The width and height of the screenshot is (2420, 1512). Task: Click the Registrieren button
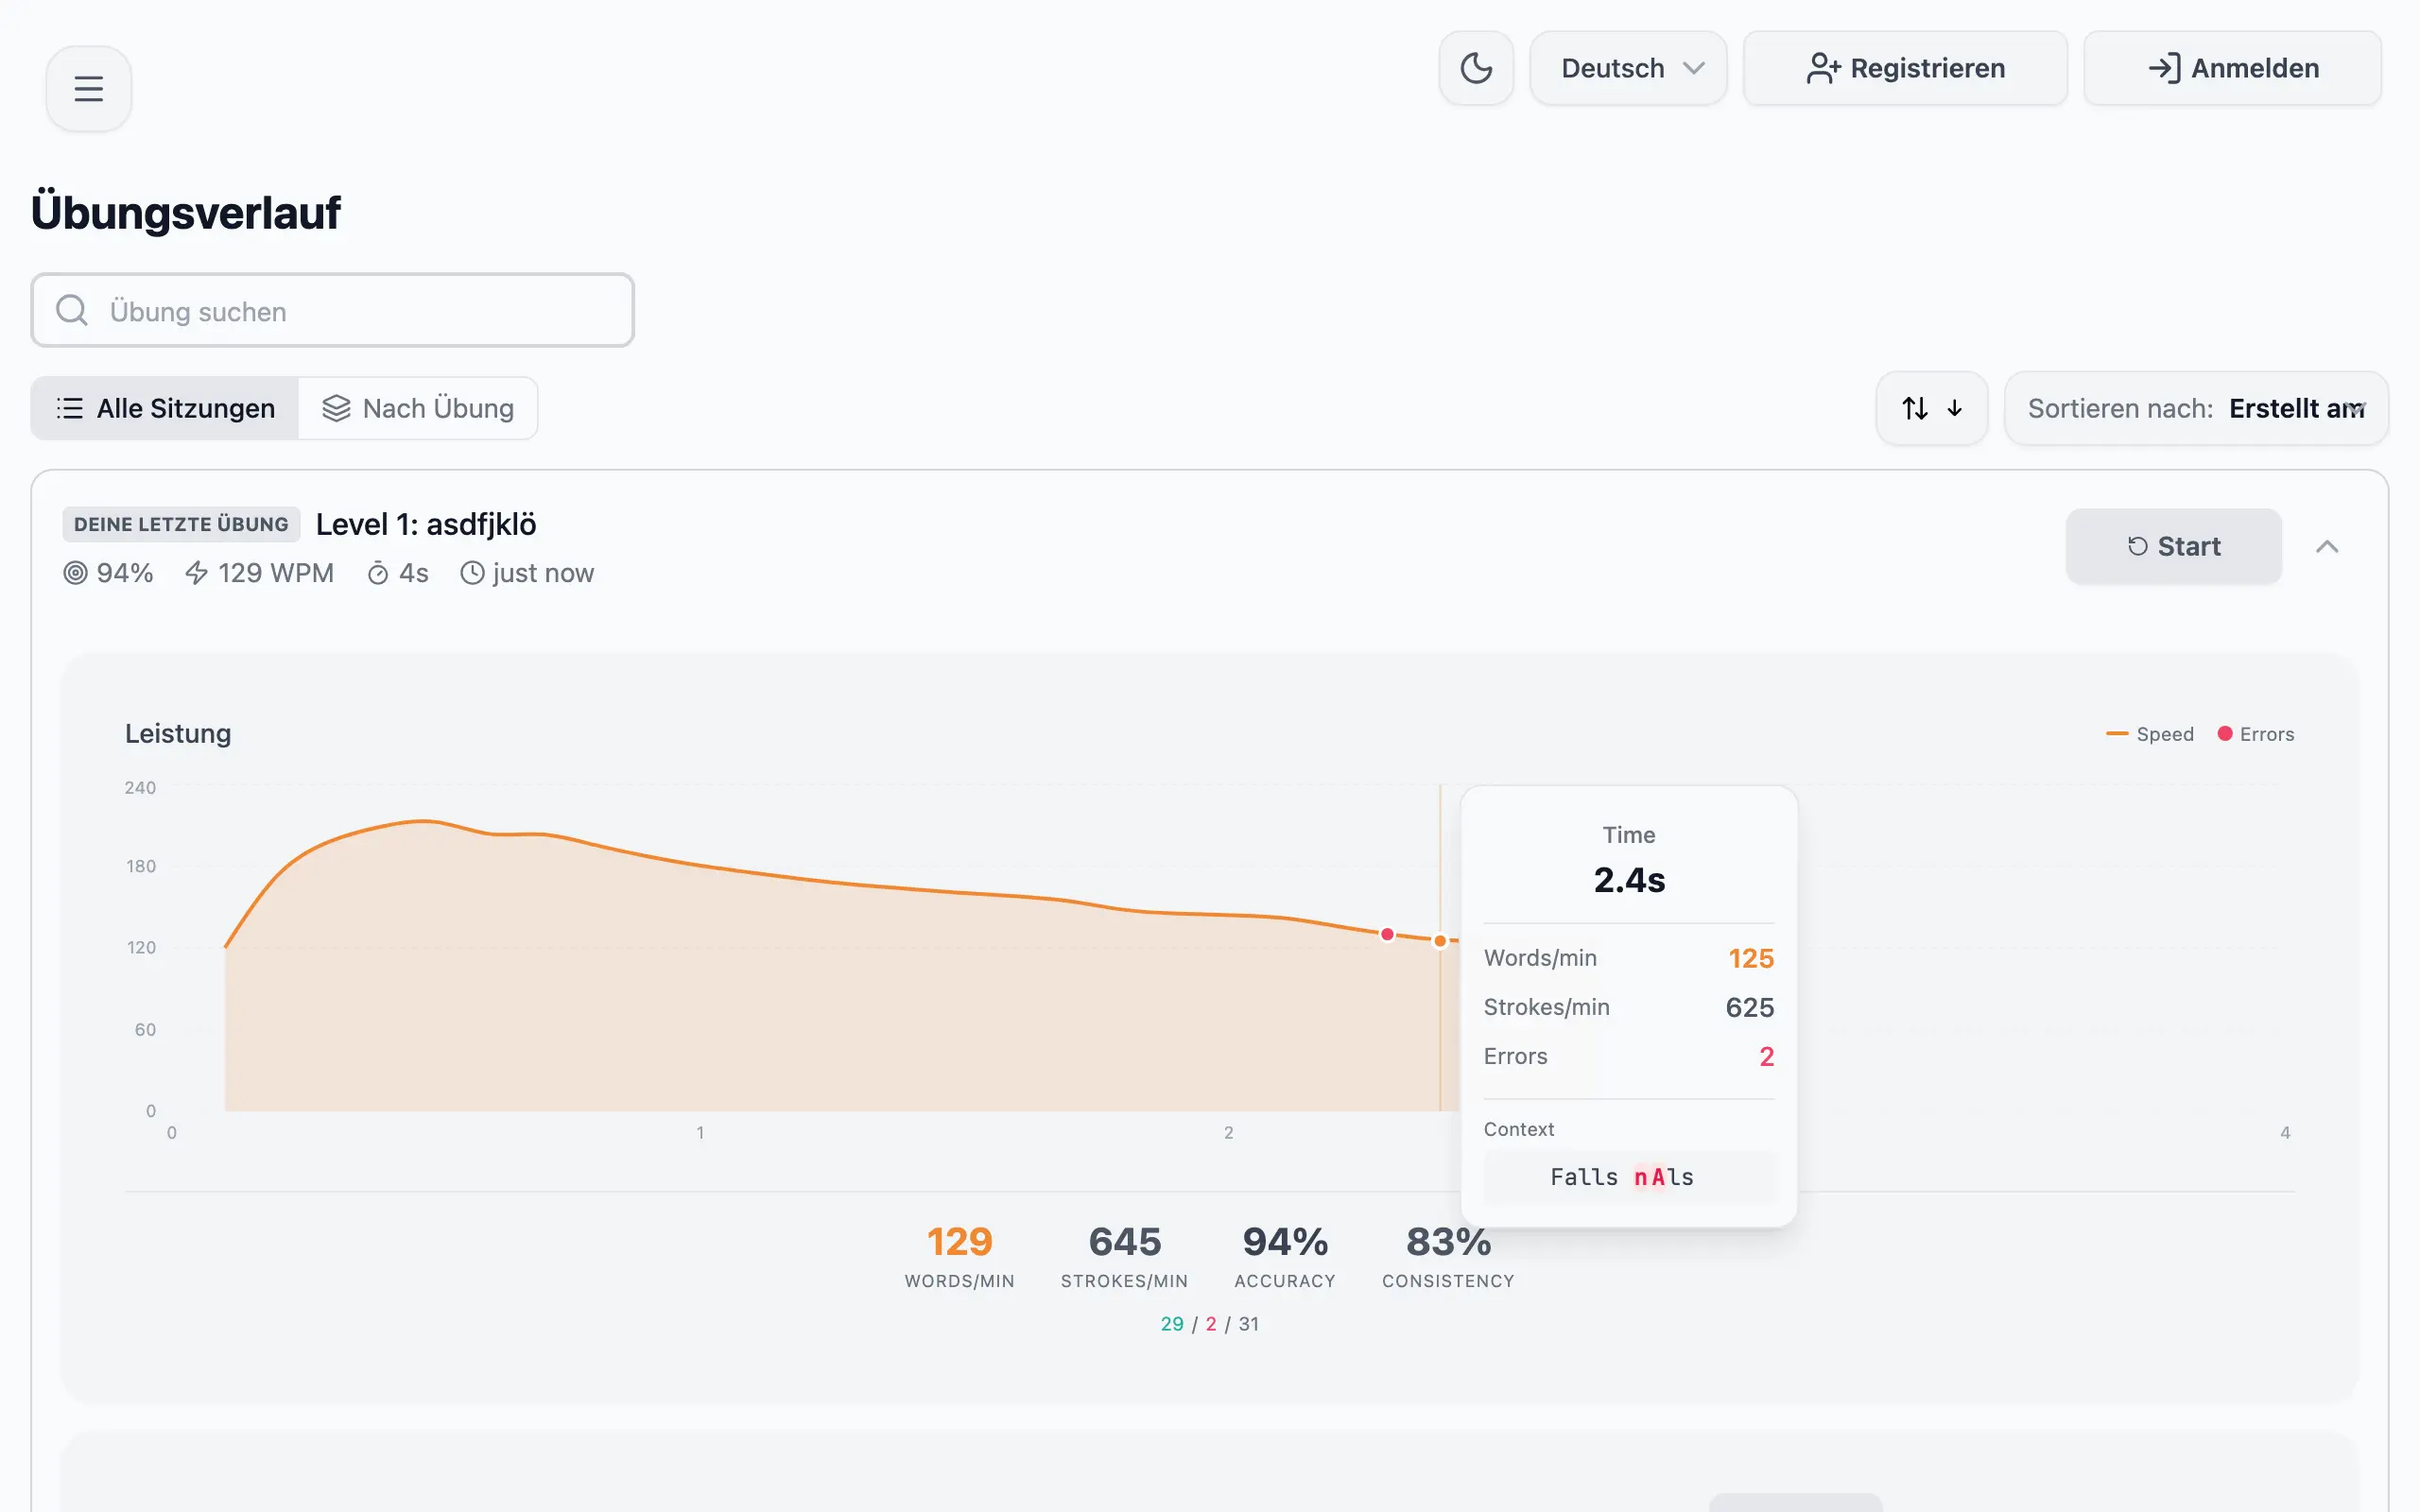1905,67
